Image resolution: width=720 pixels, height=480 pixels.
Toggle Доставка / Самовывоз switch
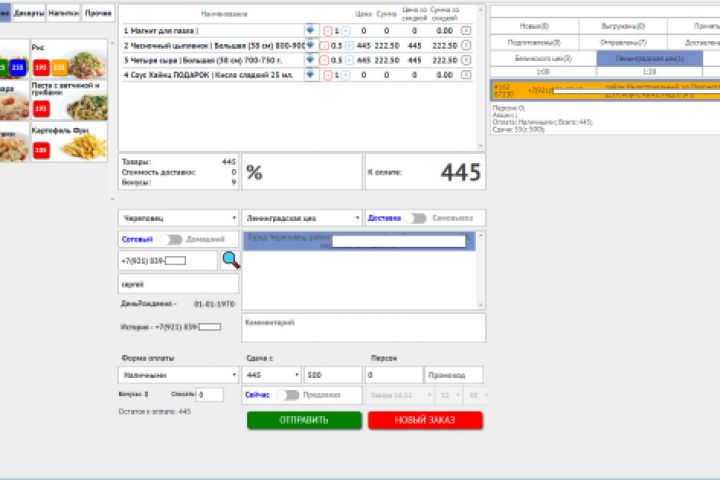tap(418, 218)
